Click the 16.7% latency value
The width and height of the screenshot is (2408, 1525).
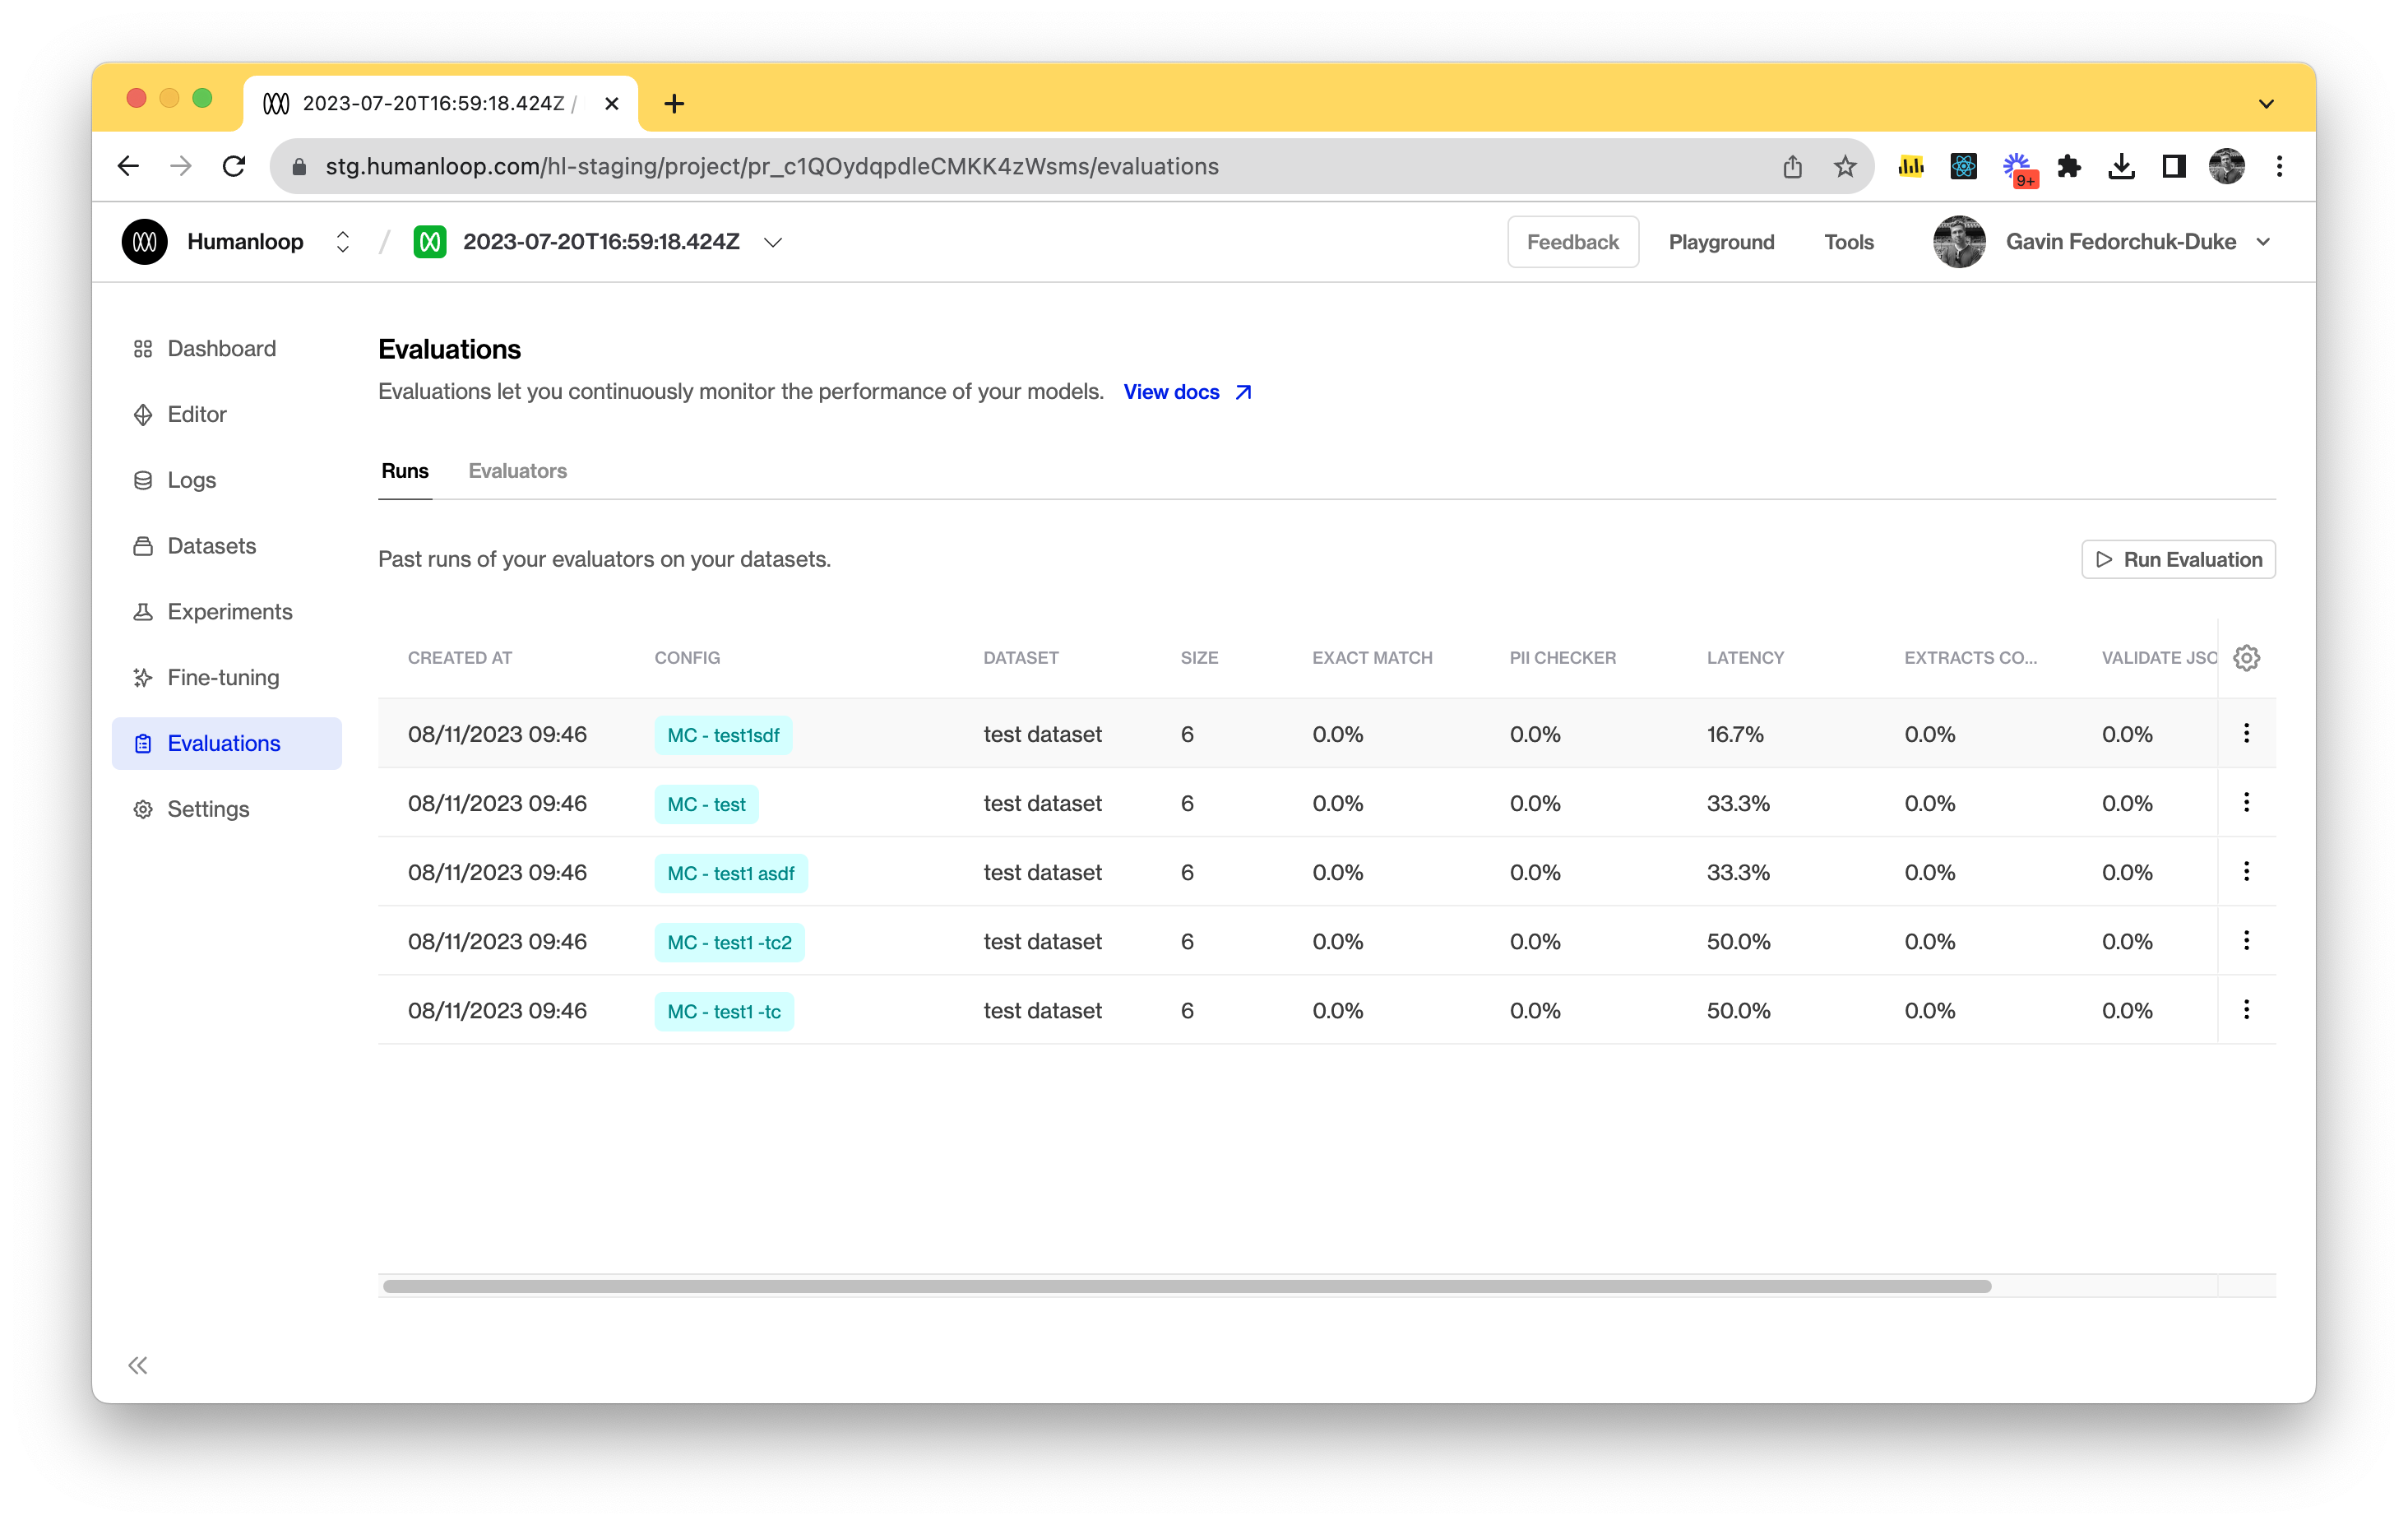(x=1735, y=734)
